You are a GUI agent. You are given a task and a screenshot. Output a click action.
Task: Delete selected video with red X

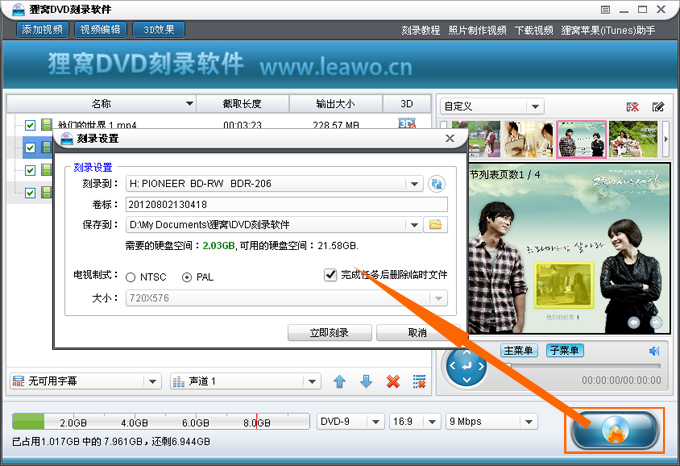(393, 381)
